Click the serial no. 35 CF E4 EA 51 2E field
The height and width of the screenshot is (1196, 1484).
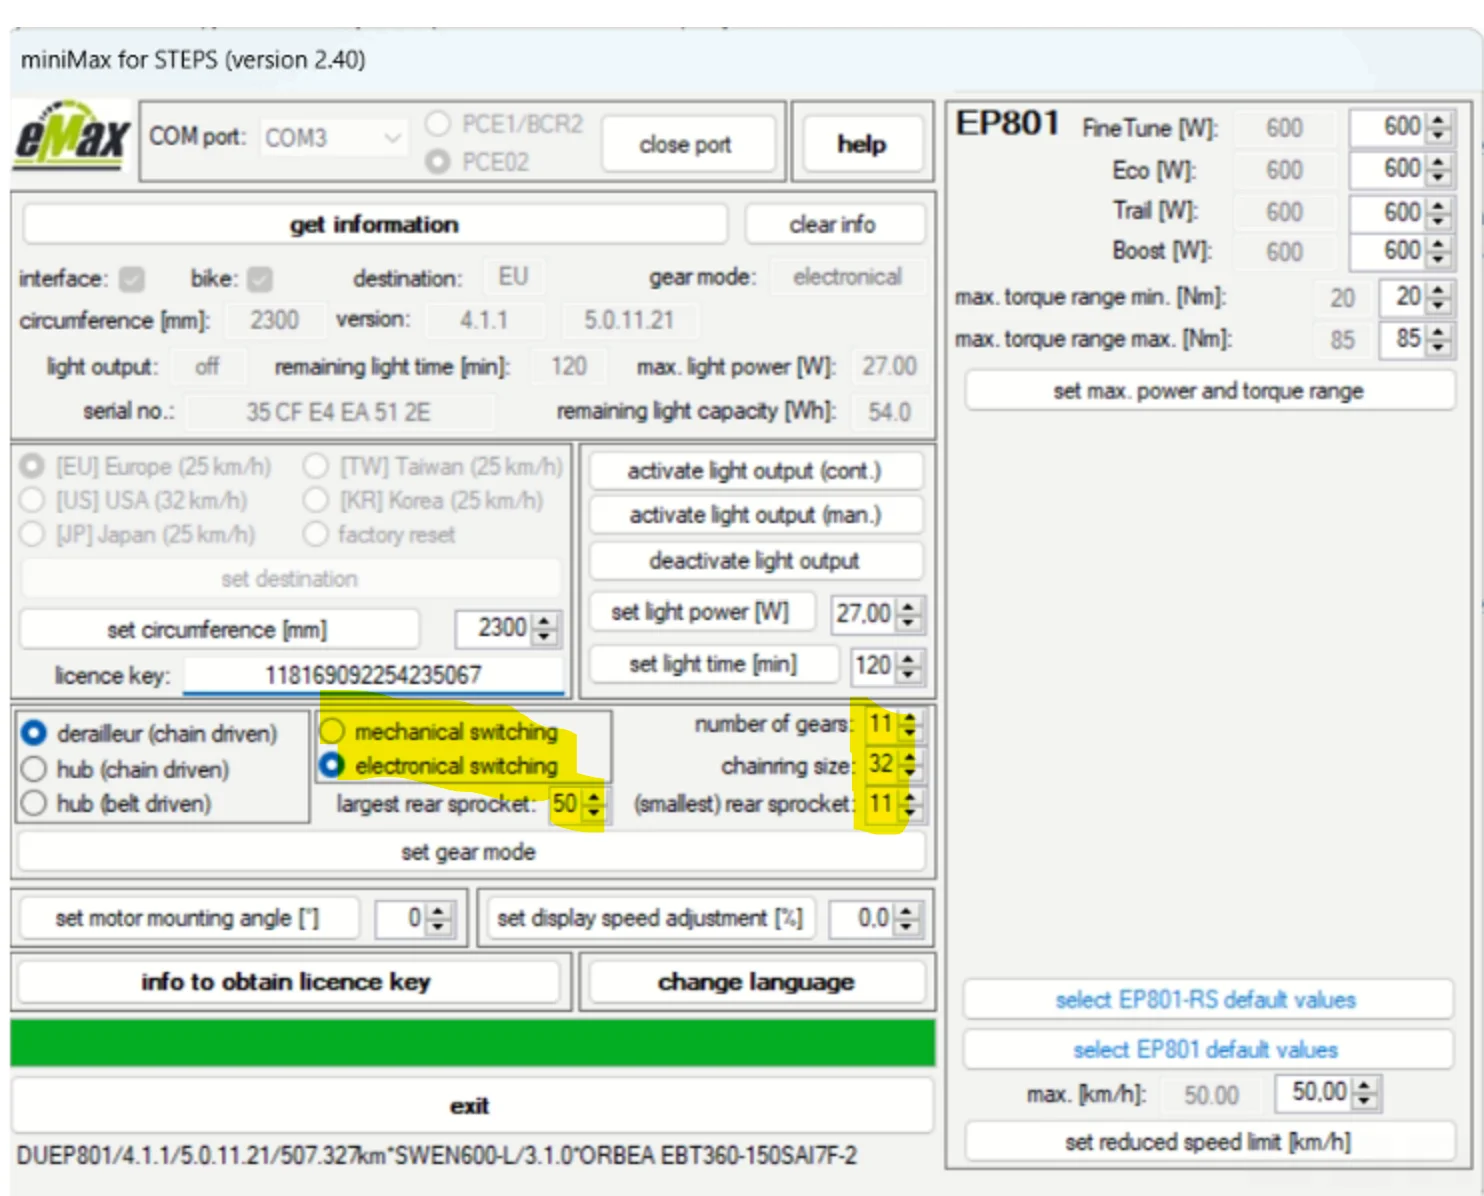339,412
